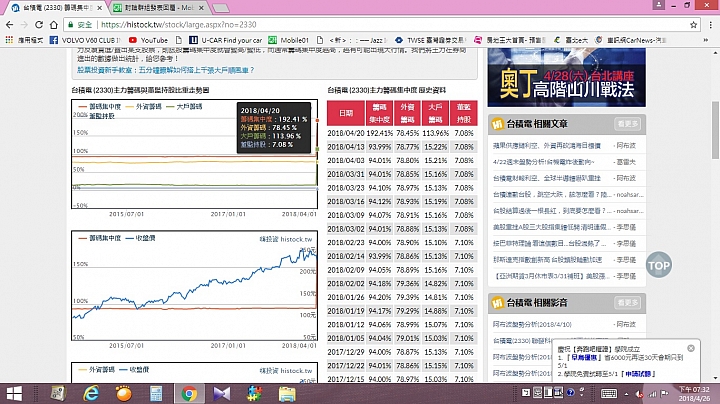Select the 2018/02/02 row date
The height and width of the screenshot is (404, 720).
346,284
